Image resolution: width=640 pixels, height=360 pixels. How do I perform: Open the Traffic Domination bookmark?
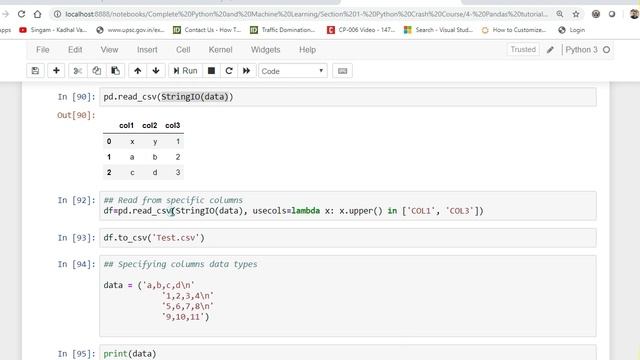pos(282,30)
